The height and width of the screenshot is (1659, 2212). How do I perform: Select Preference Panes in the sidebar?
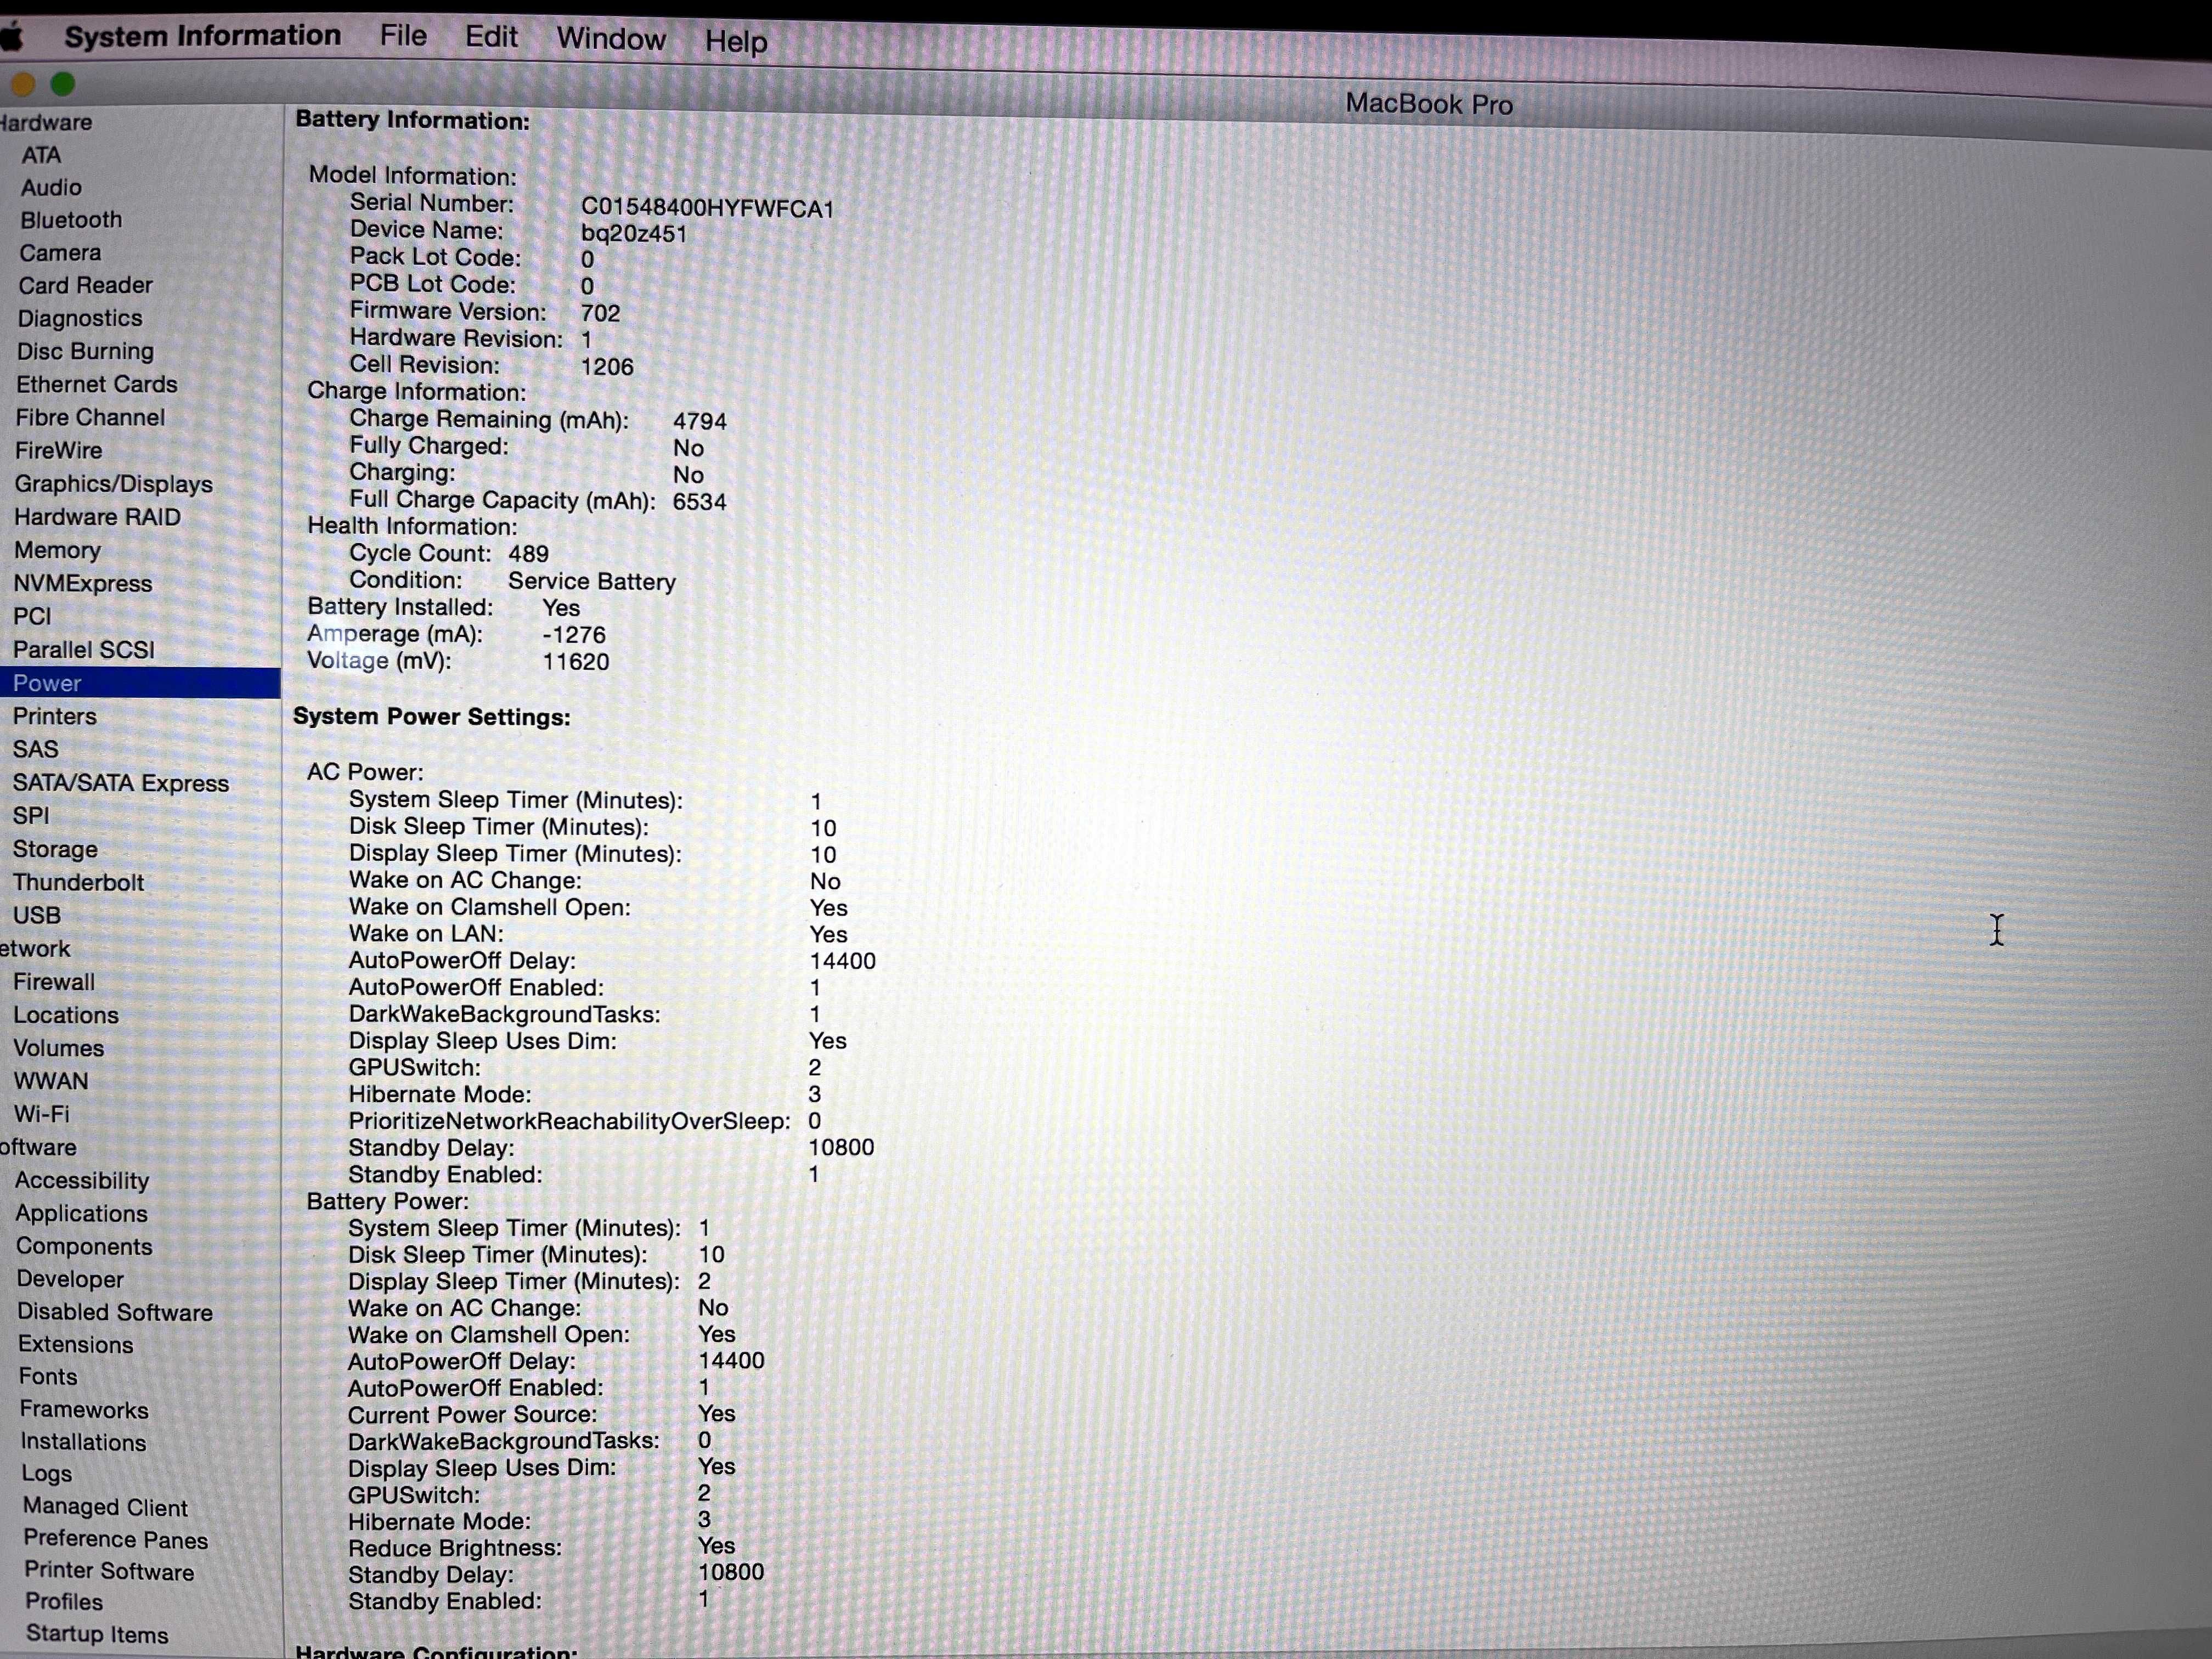click(x=116, y=1539)
